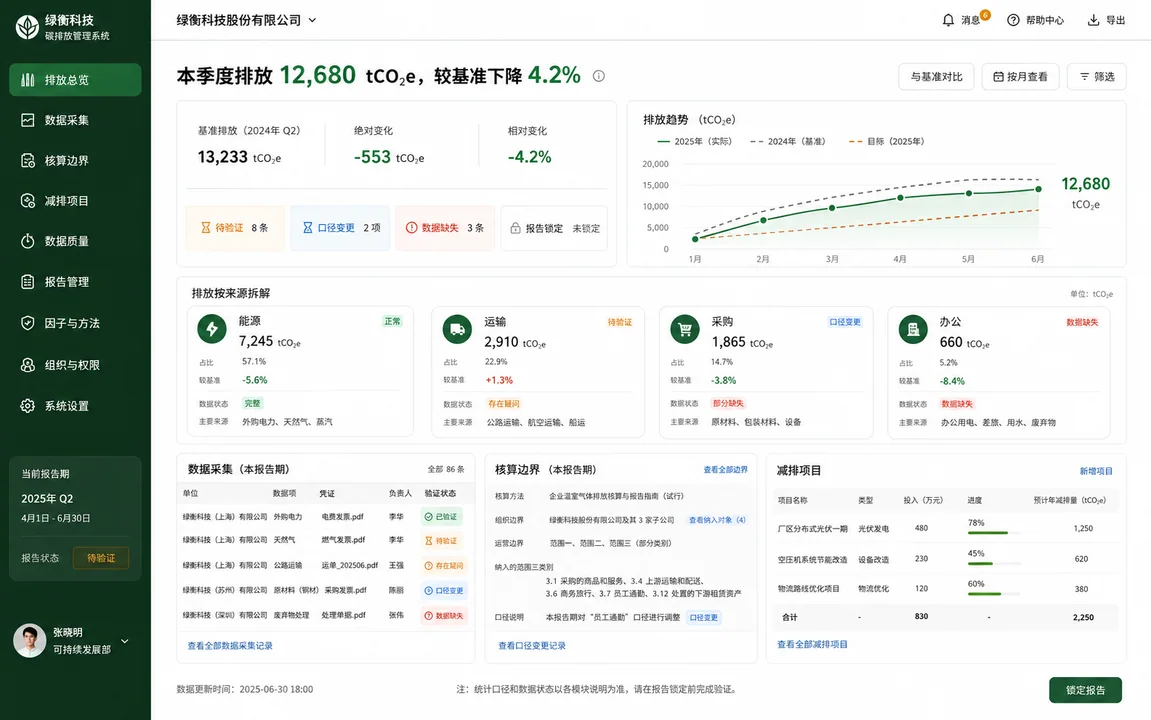Click the 与基准对比 button
Image resolution: width=1151 pixels, height=720 pixels.
point(936,76)
